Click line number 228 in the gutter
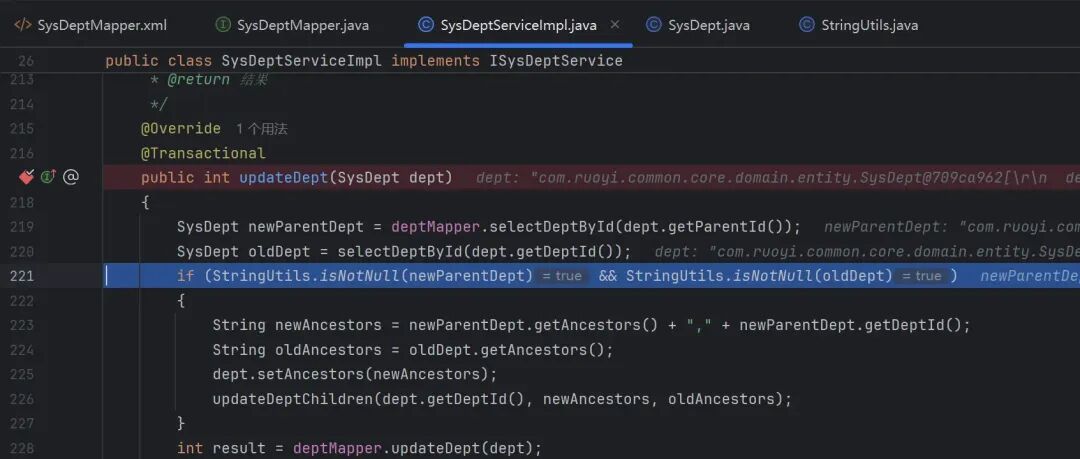Screen dimensions: 1080x459 point(21,448)
